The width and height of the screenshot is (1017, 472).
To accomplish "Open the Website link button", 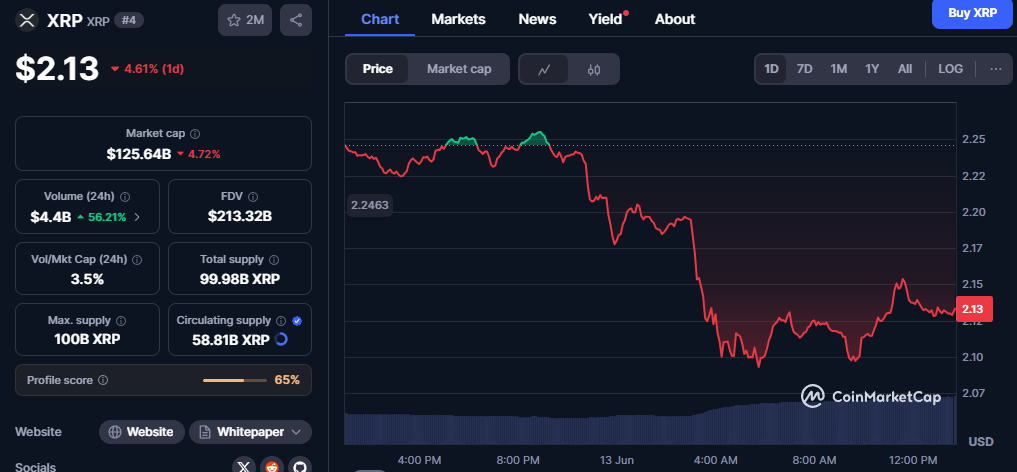I will (x=141, y=432).
